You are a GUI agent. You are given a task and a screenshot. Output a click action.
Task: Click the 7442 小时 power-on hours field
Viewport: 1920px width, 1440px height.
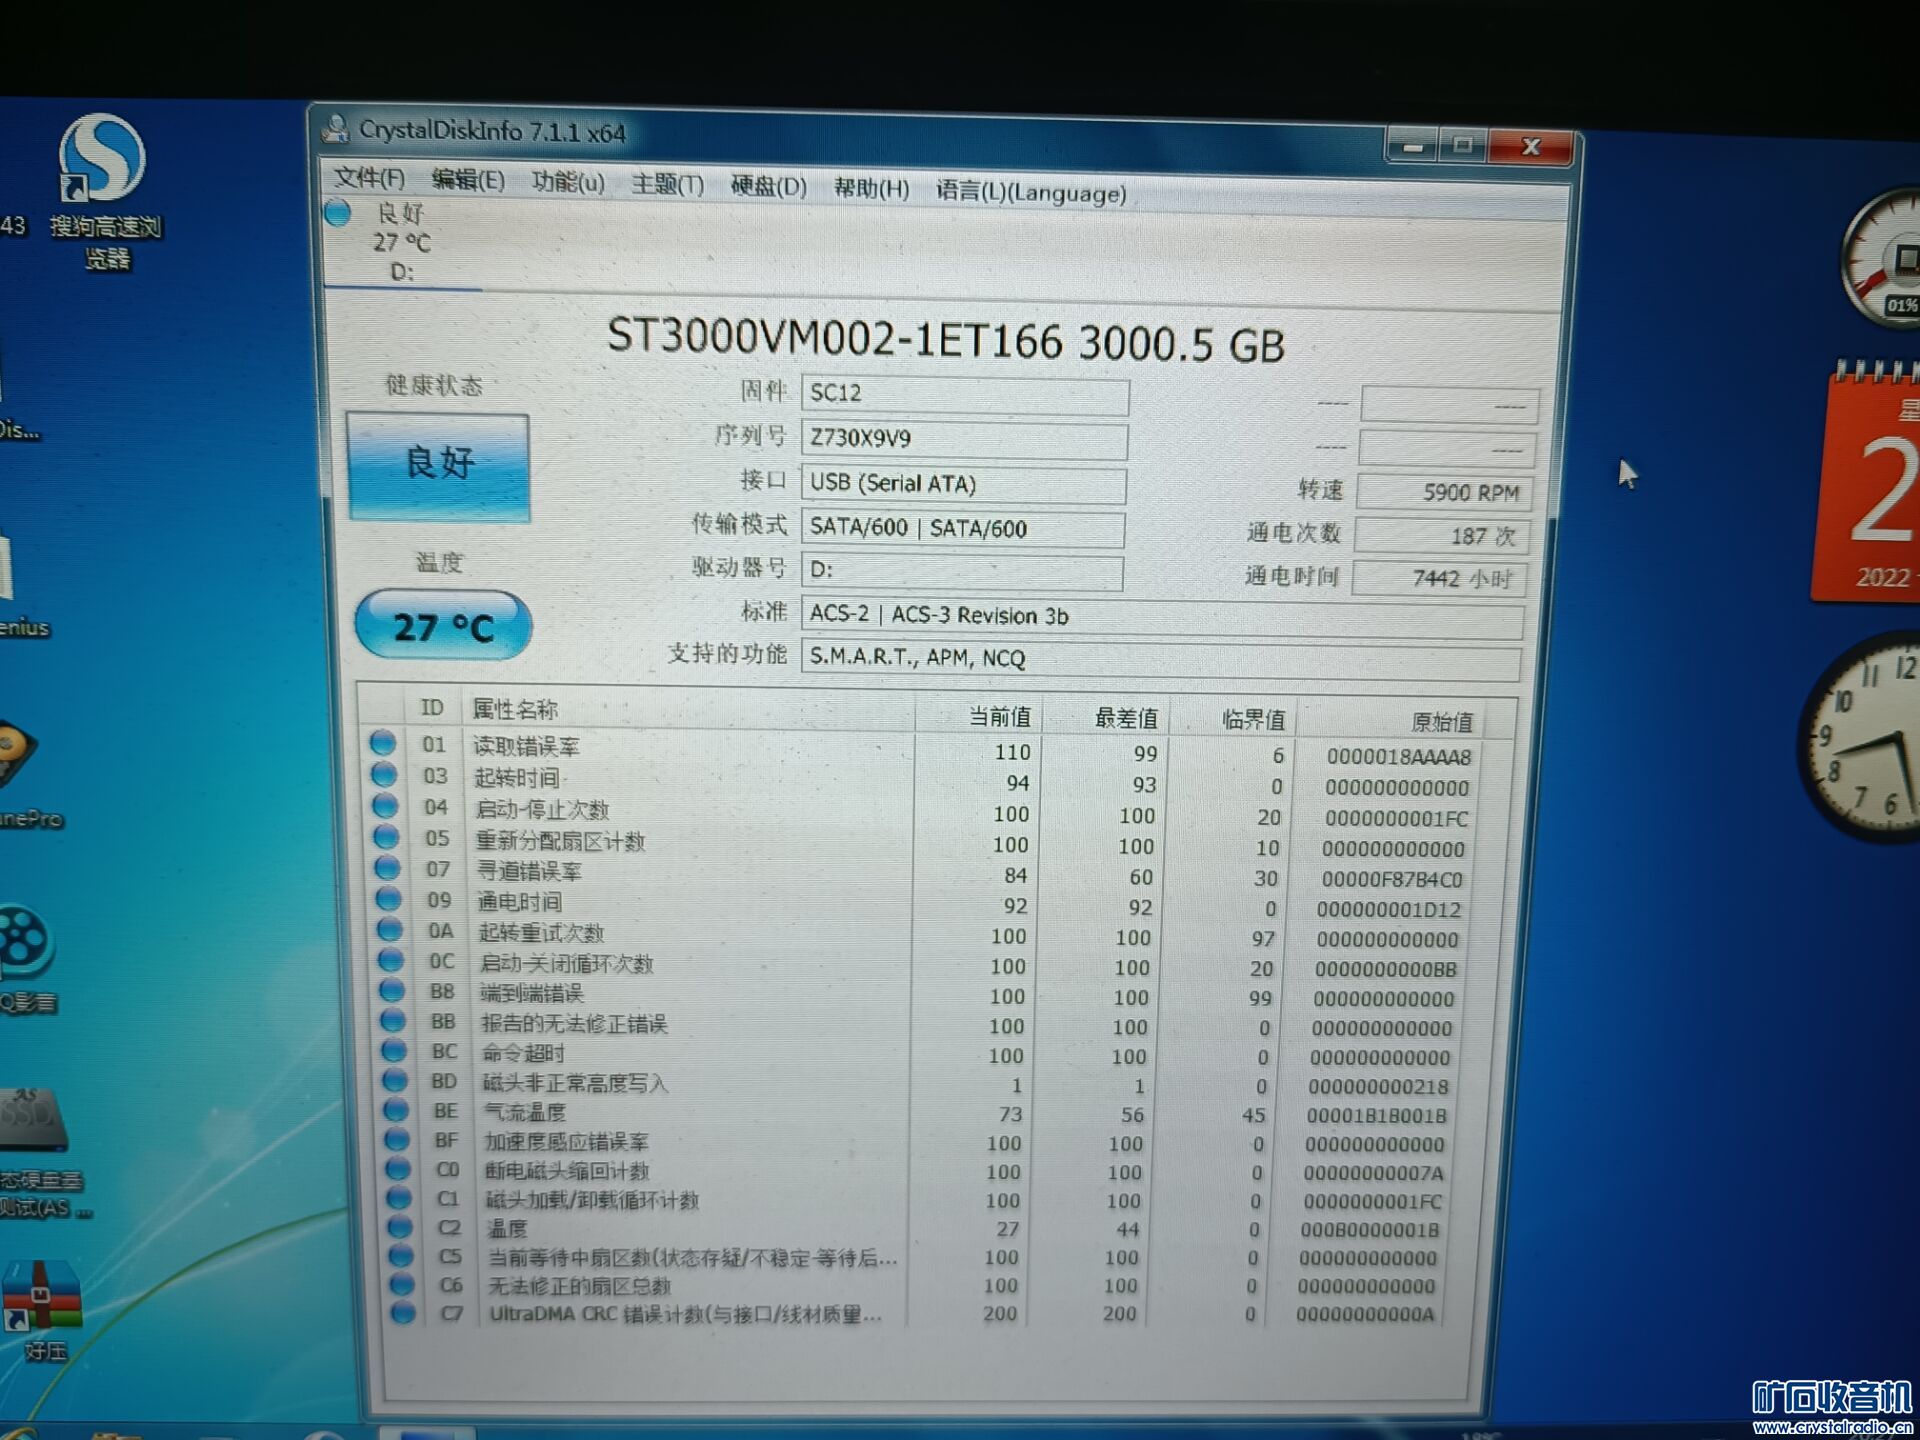pyautogui.click(x=1440, y=579)
